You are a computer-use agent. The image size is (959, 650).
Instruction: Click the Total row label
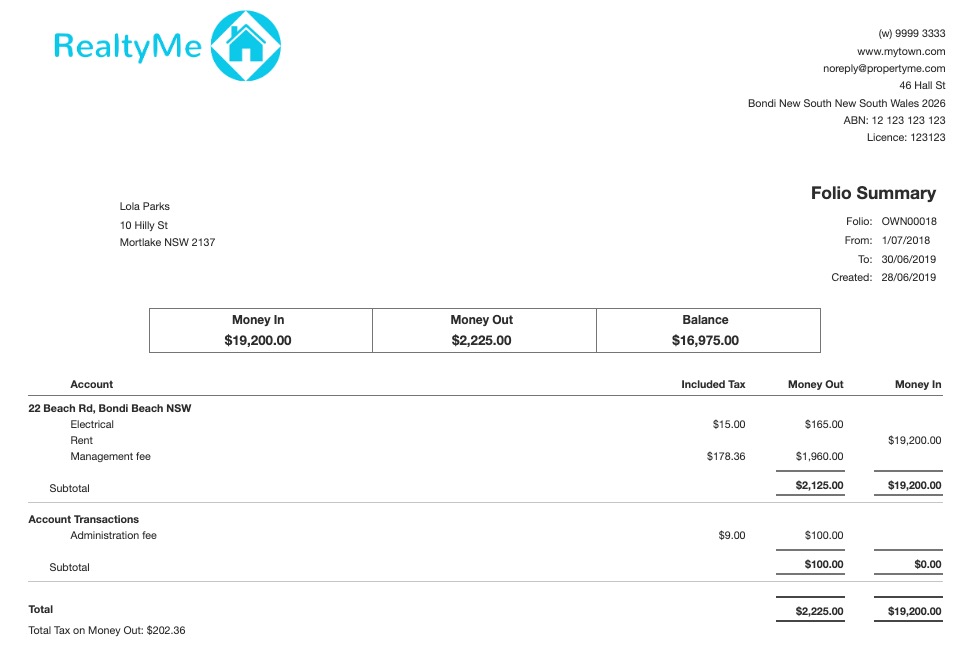pyautogui.click(x=40, y=609)
